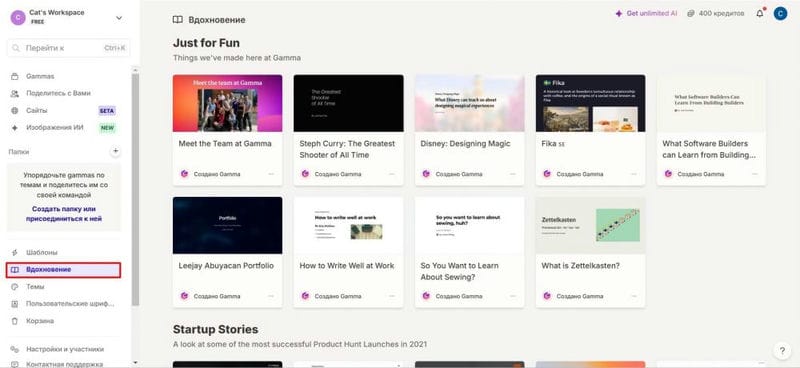Click the 400 кредитов indicator
The image size is (800, 368).
[715, 14]
